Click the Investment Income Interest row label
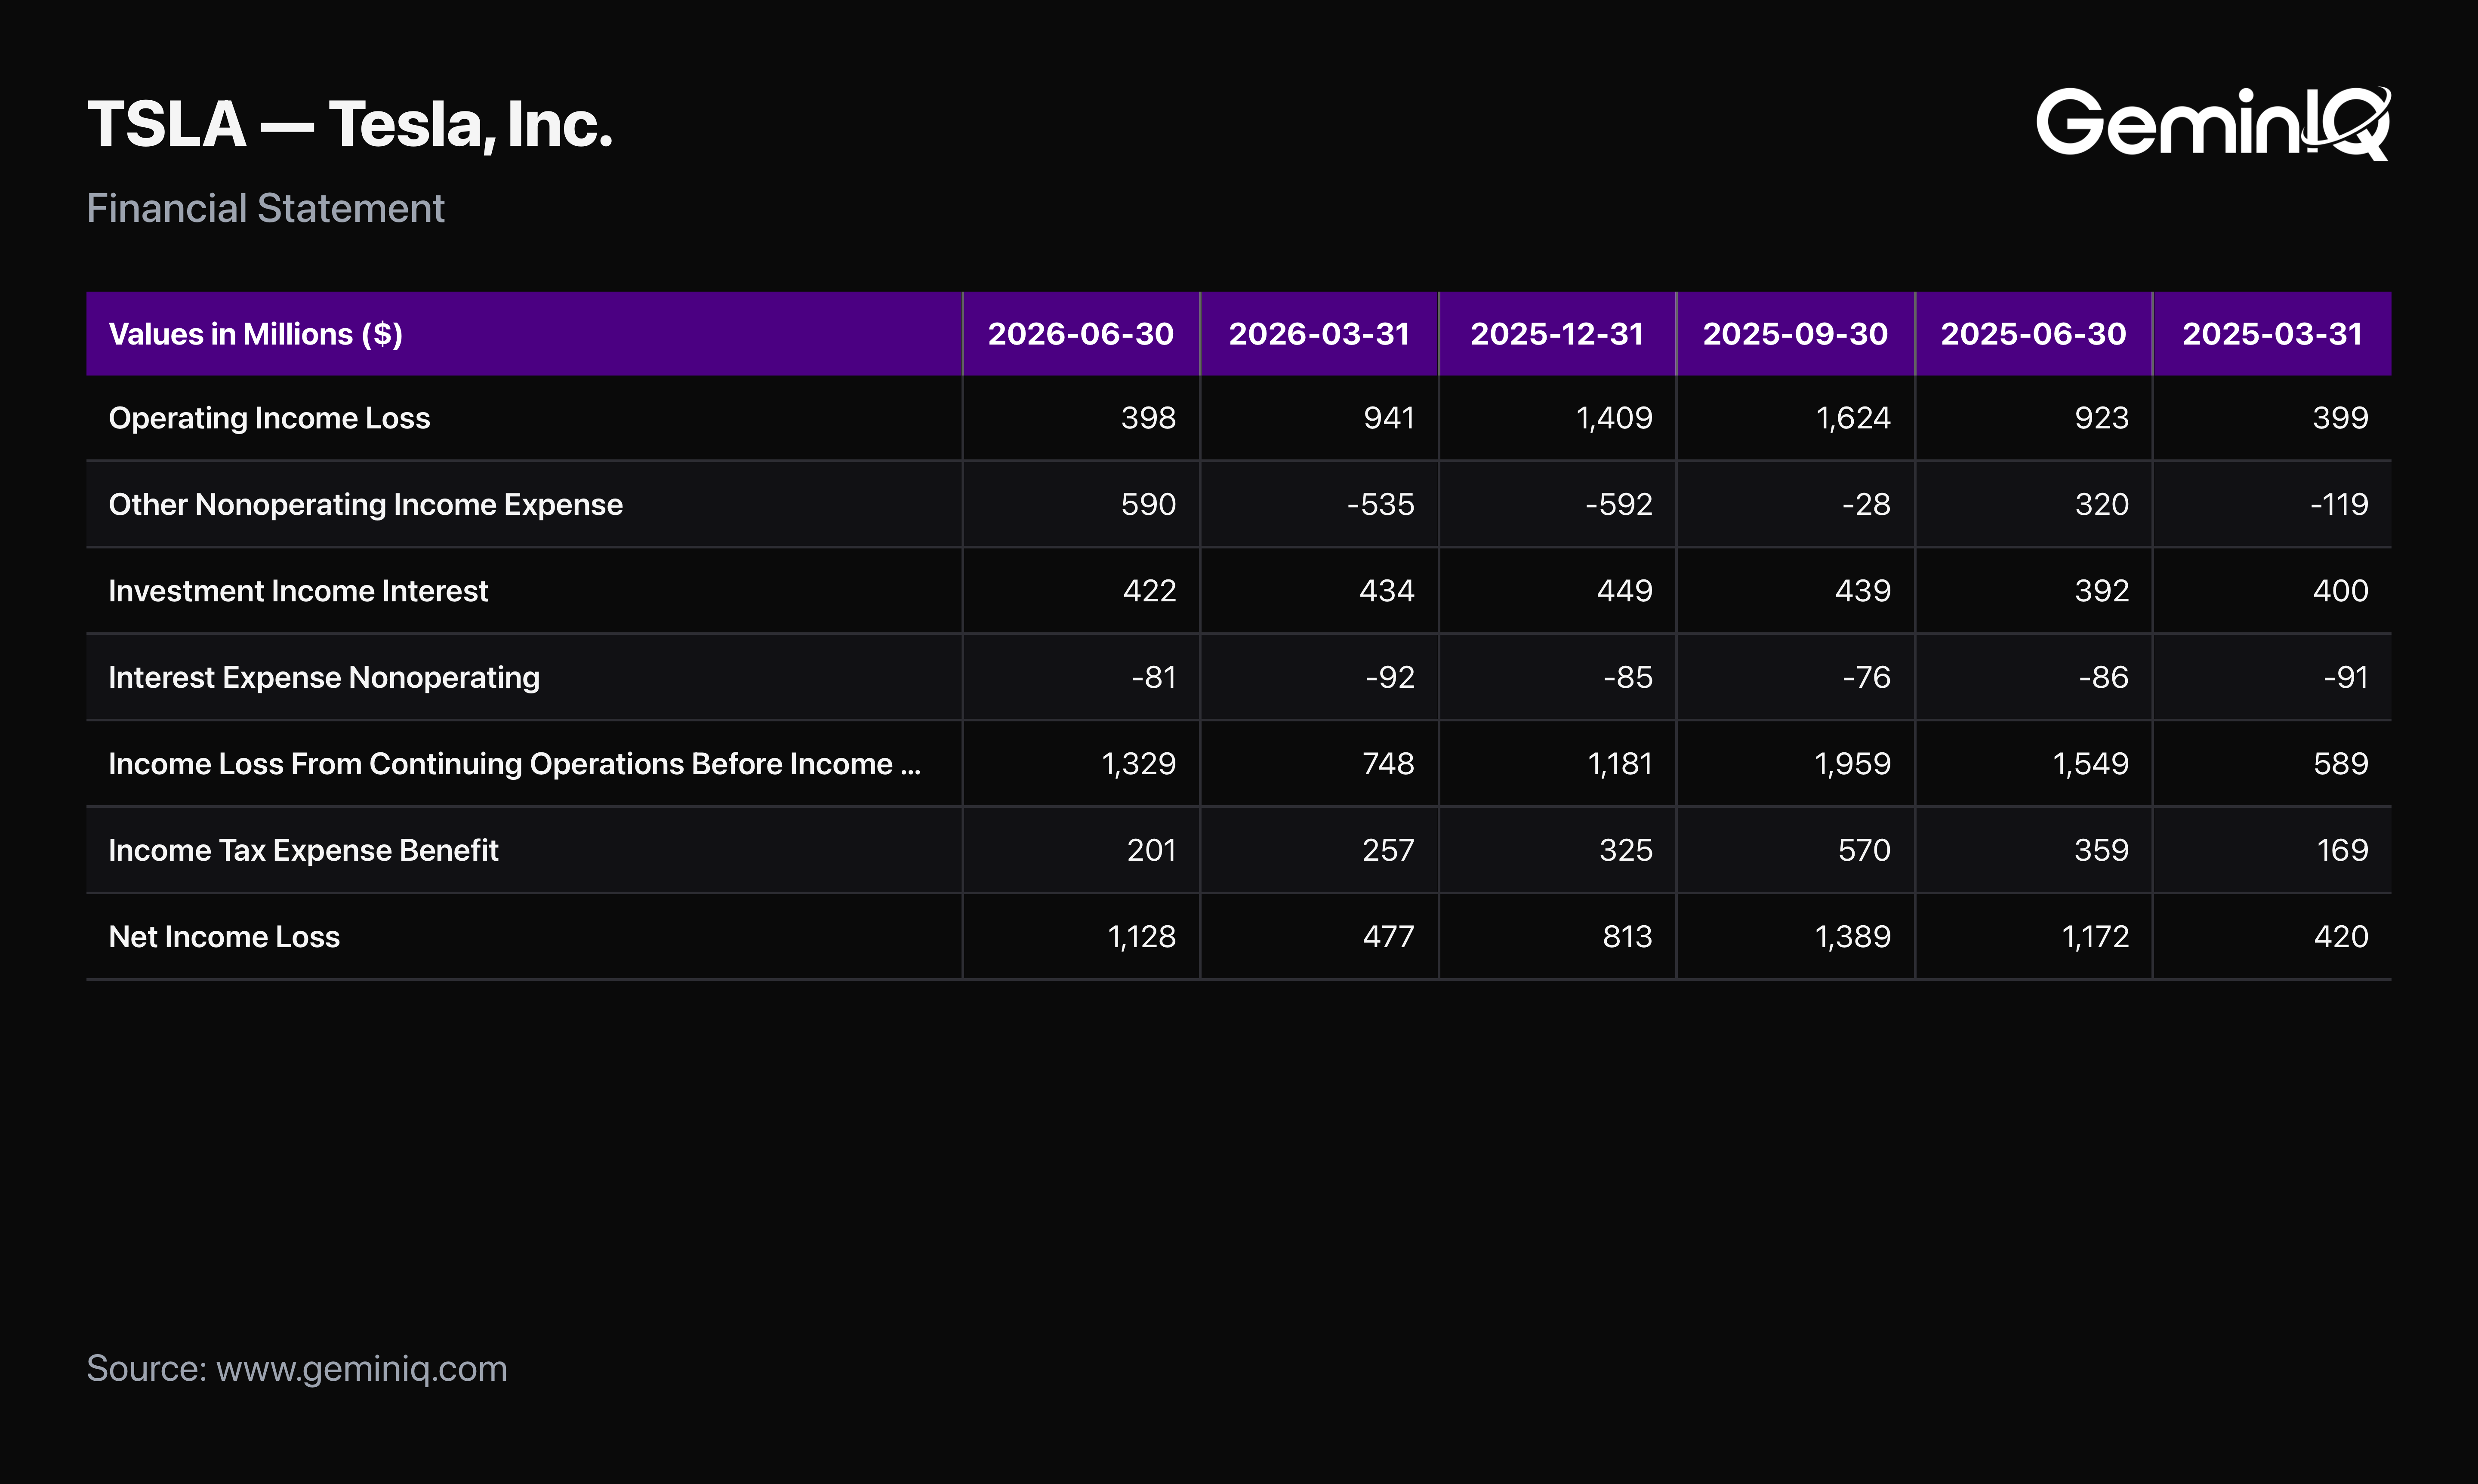This screenshot has height=1484, width=2478. (x=298, y=591)
